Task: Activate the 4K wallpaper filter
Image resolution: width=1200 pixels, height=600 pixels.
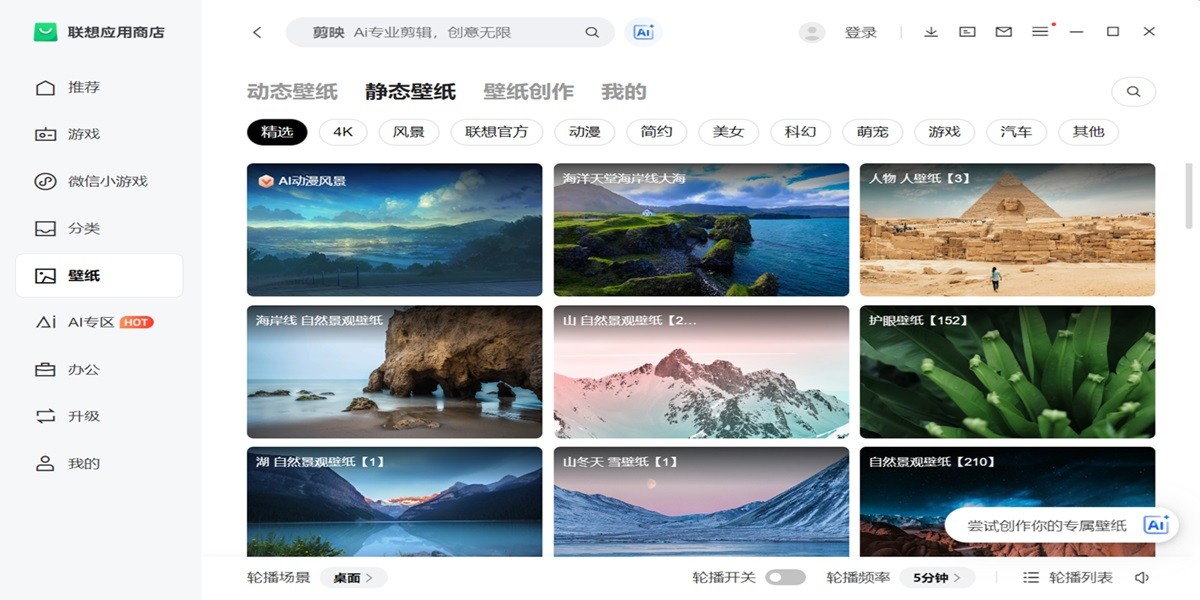Action: [341, 131]
